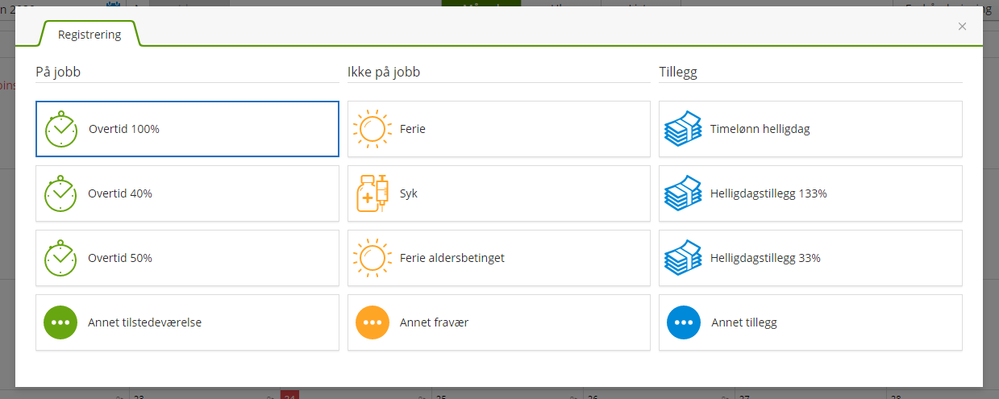Image resolution: width=999 pixels, height=399 pixels.
Task: Click the stopwatch icon for Overtid 100%
Action: click(x=61, y=129)
